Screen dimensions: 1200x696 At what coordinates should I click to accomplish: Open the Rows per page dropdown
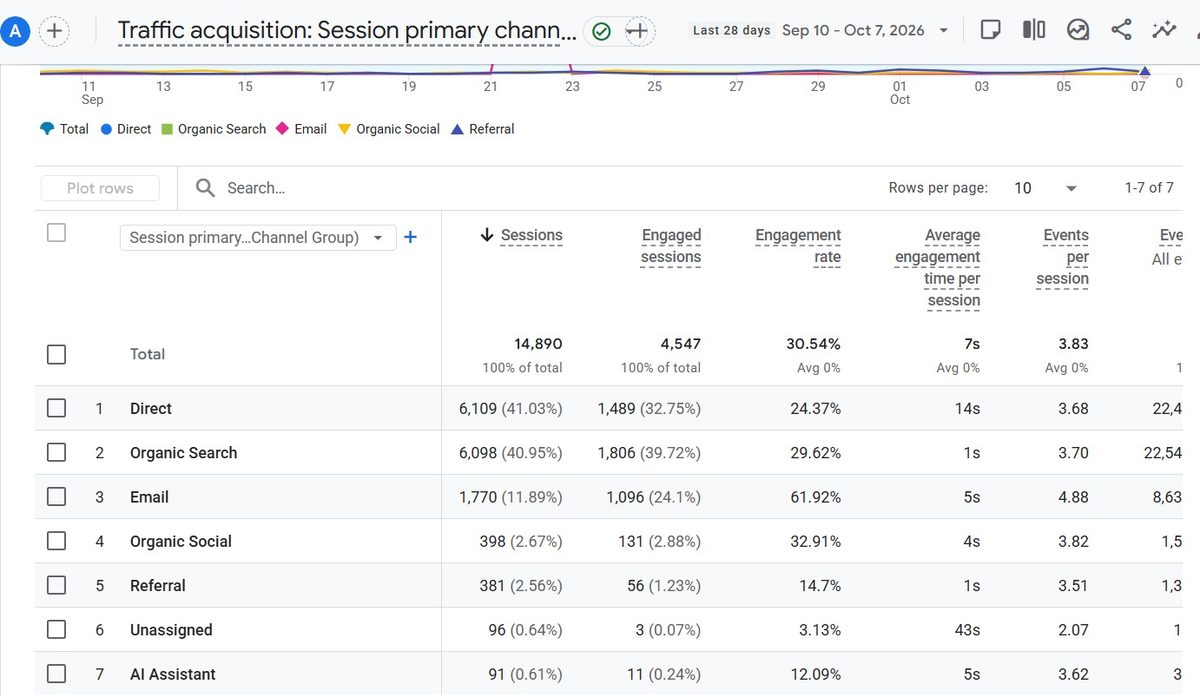[x=1046, y=188]
